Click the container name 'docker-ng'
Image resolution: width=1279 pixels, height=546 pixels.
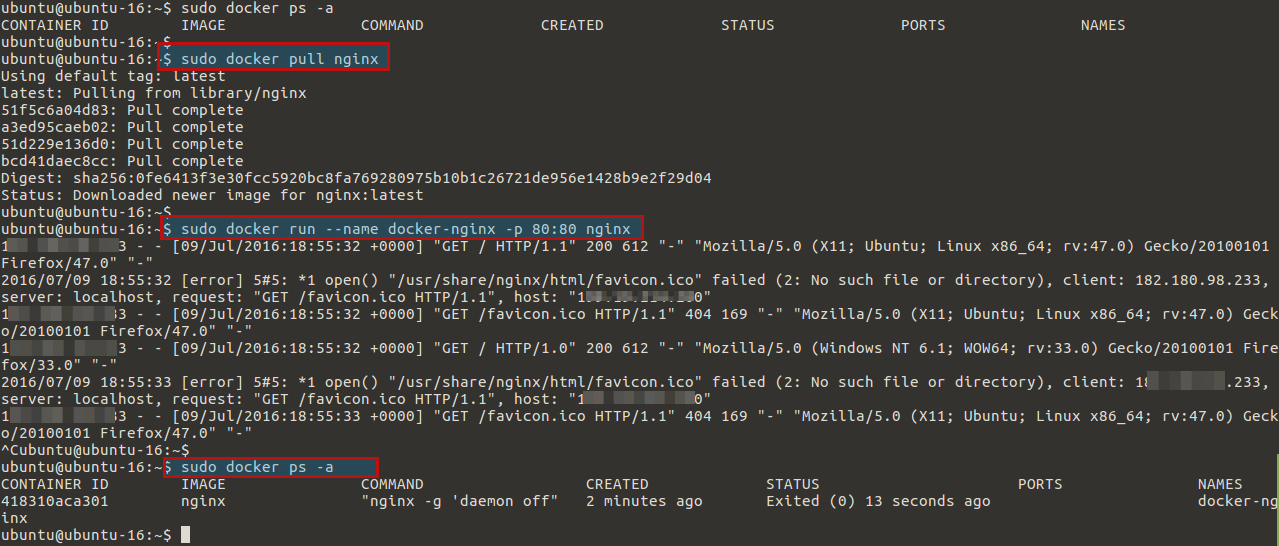click(x=1238, y=501)
